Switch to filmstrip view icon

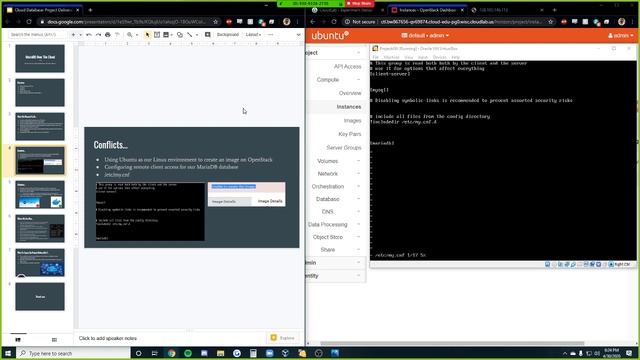coord(18,340)
